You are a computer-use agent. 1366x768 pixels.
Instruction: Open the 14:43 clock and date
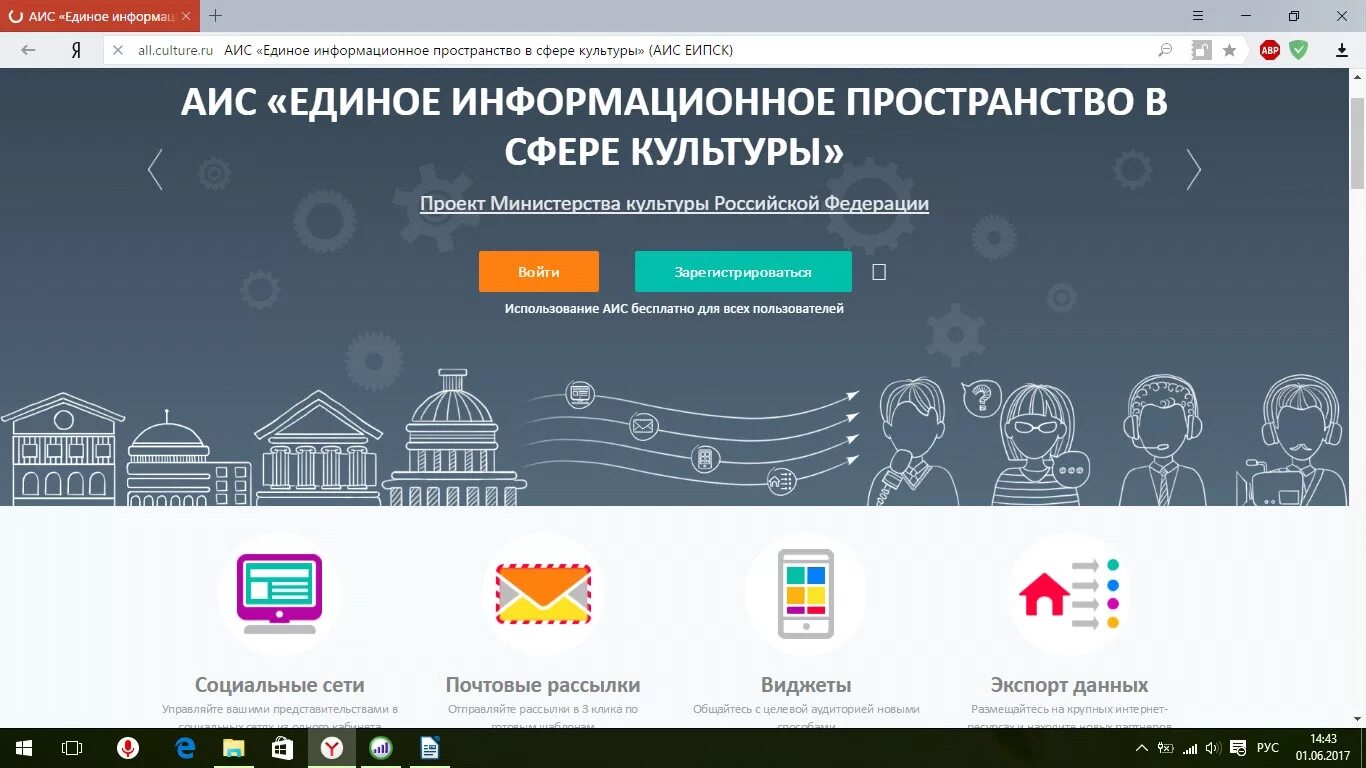click(x=1323, y=748)
